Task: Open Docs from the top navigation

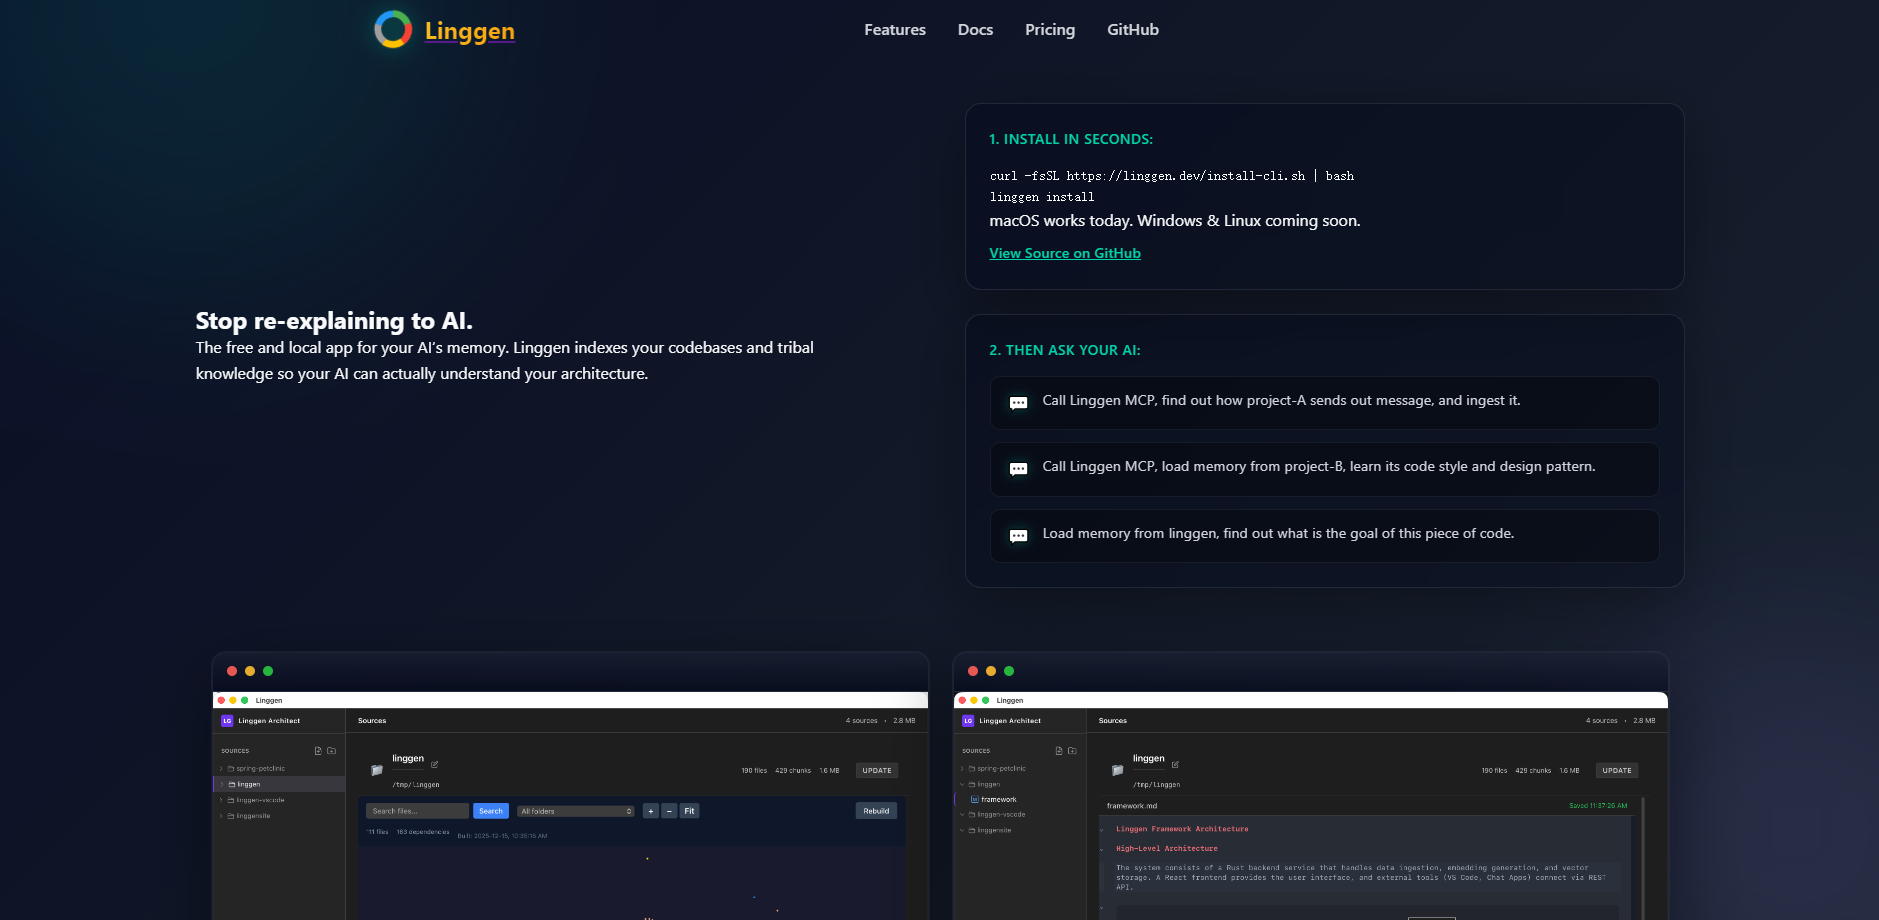Action: point(975,30)
